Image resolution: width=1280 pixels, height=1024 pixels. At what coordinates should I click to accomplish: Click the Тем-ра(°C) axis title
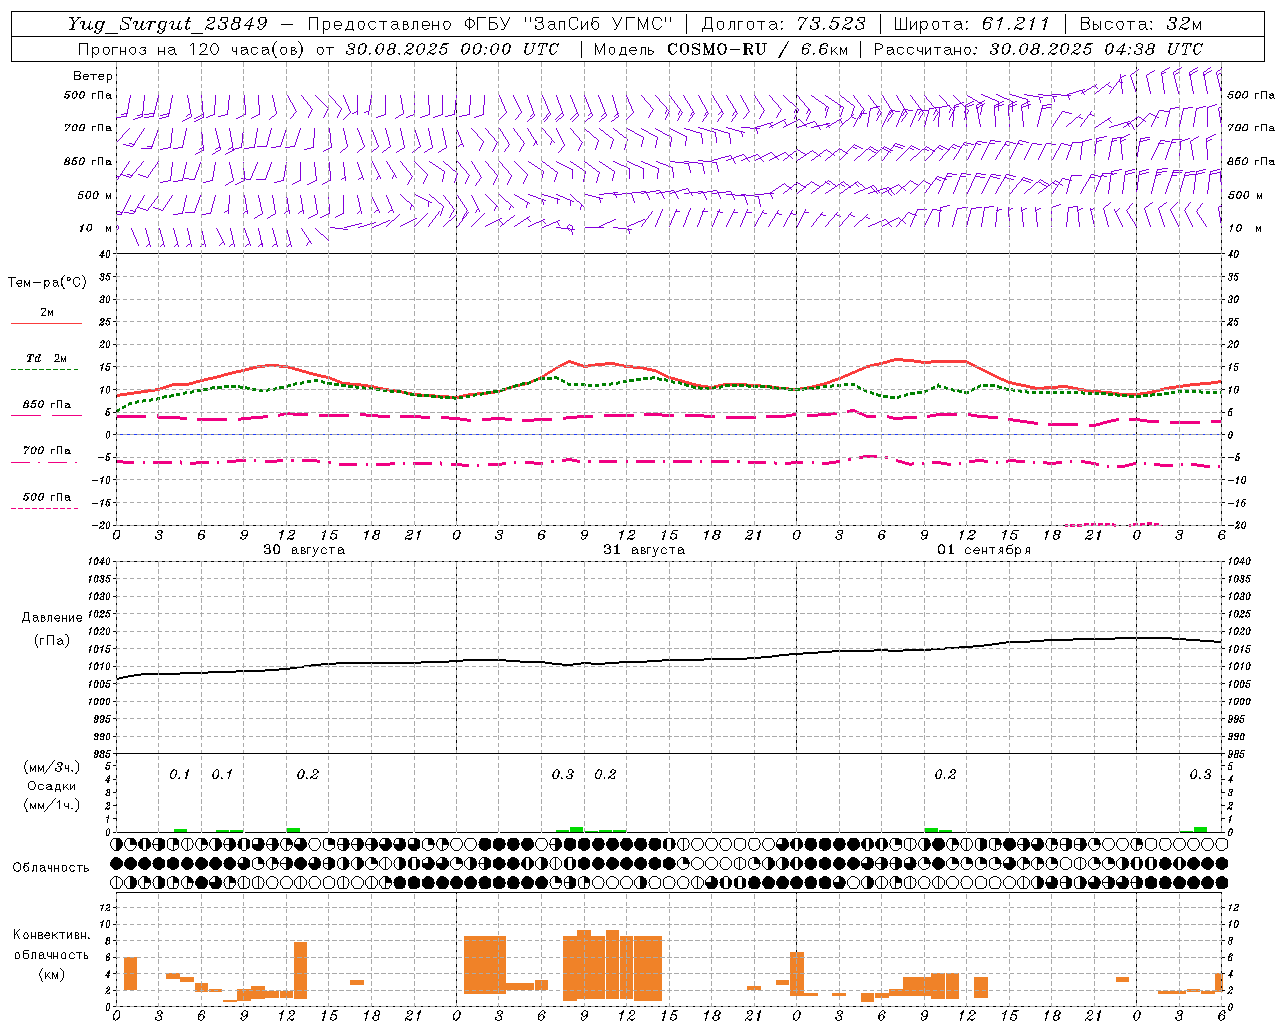[47, 283]
